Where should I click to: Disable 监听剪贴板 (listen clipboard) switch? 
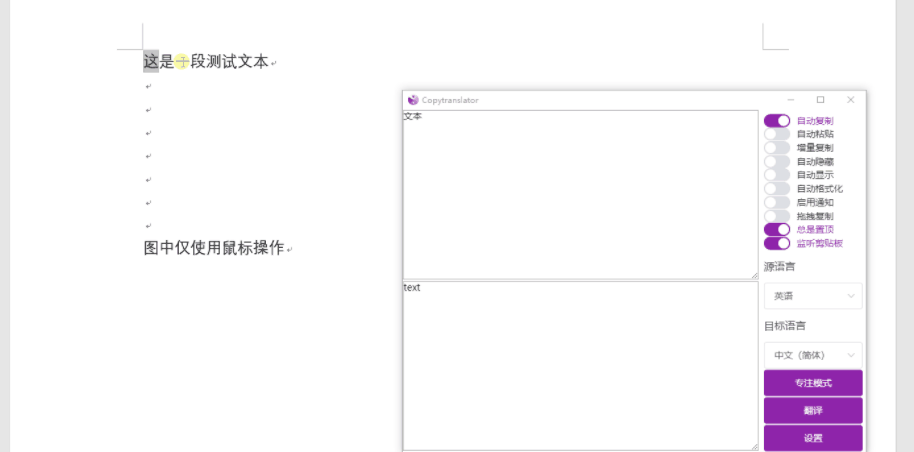click(x=777, y=243)
